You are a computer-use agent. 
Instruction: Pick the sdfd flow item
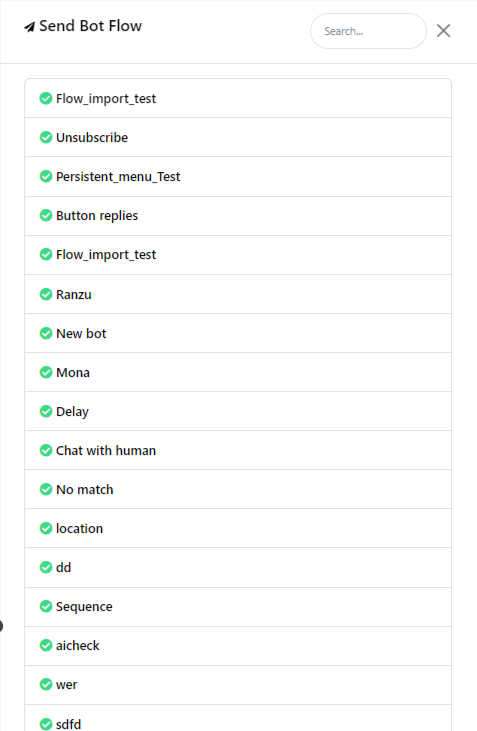point(238,718)
